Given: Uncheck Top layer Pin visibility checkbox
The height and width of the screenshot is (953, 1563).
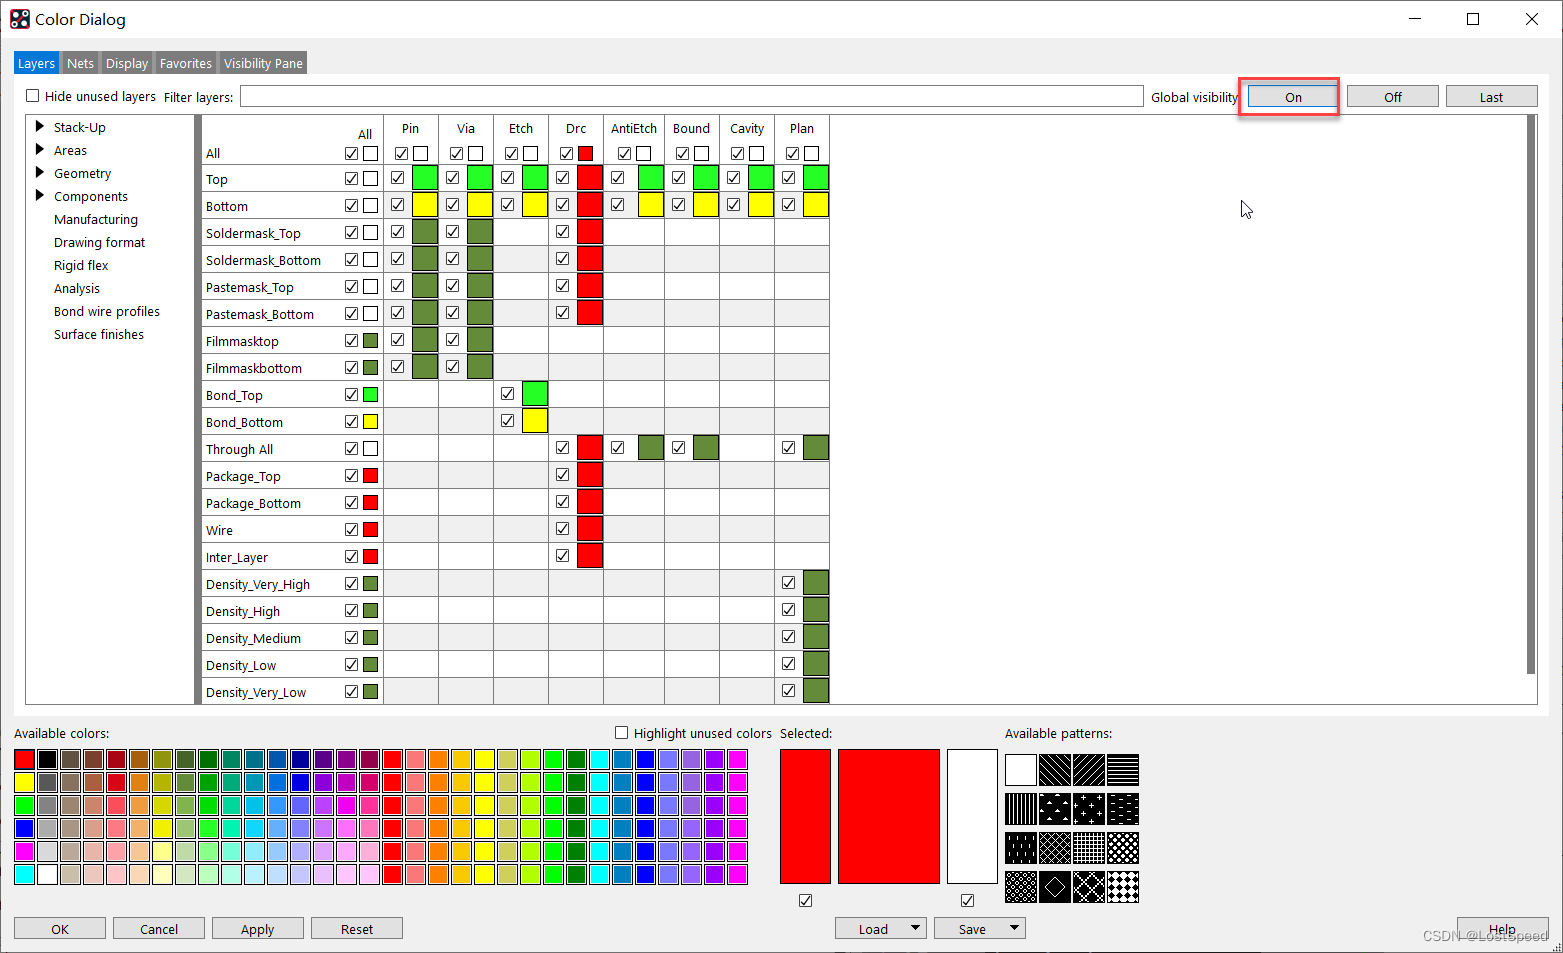Looking at the screenshot, I should click(398, 178).
